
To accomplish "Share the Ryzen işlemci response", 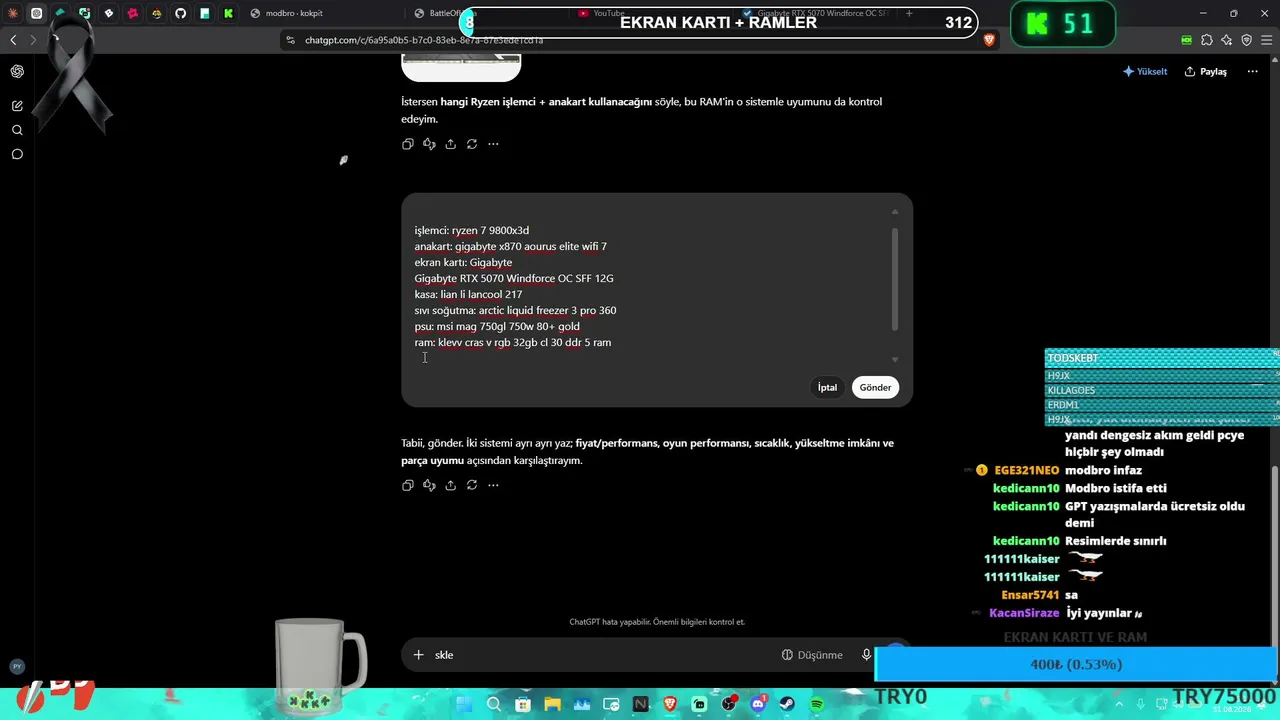I will click(x=450, y=144).
